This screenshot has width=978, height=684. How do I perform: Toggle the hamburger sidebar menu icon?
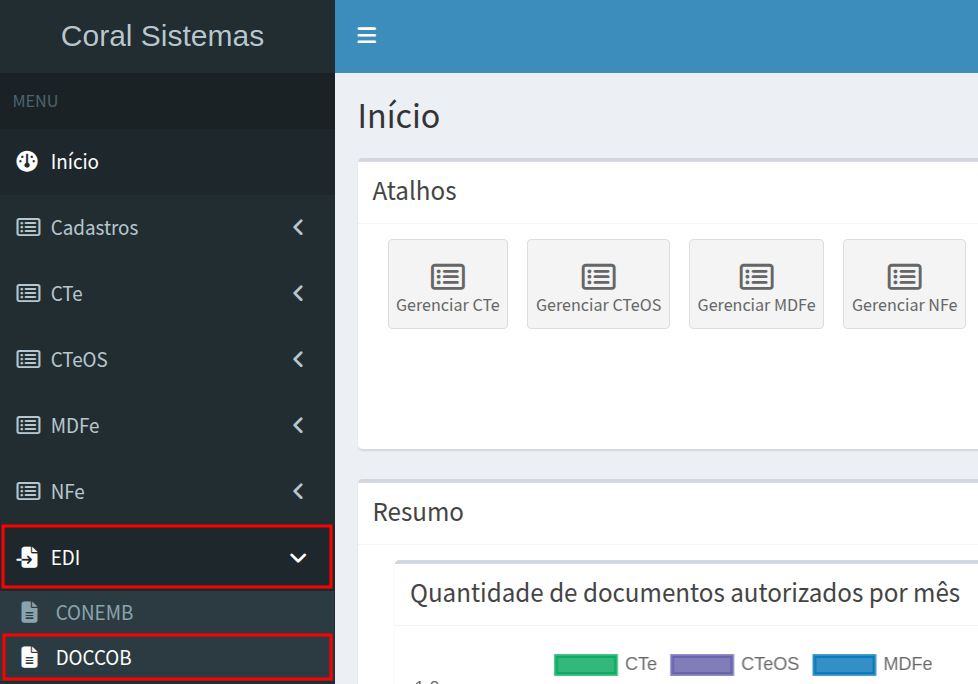tap(367, 36)
